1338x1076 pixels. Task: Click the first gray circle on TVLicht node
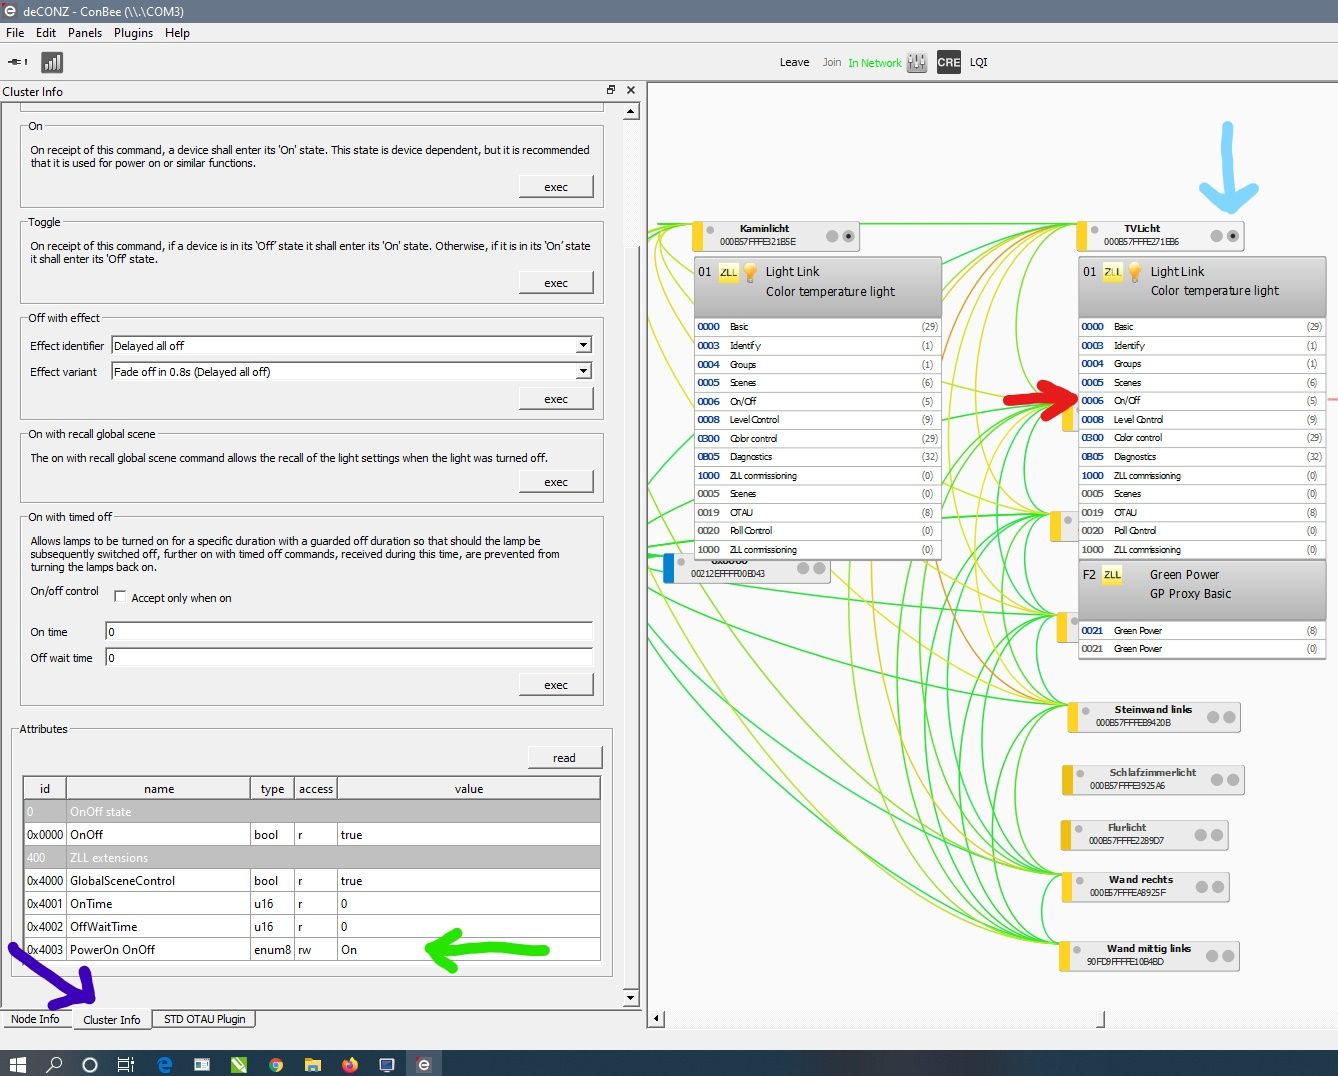point(1216,236)
